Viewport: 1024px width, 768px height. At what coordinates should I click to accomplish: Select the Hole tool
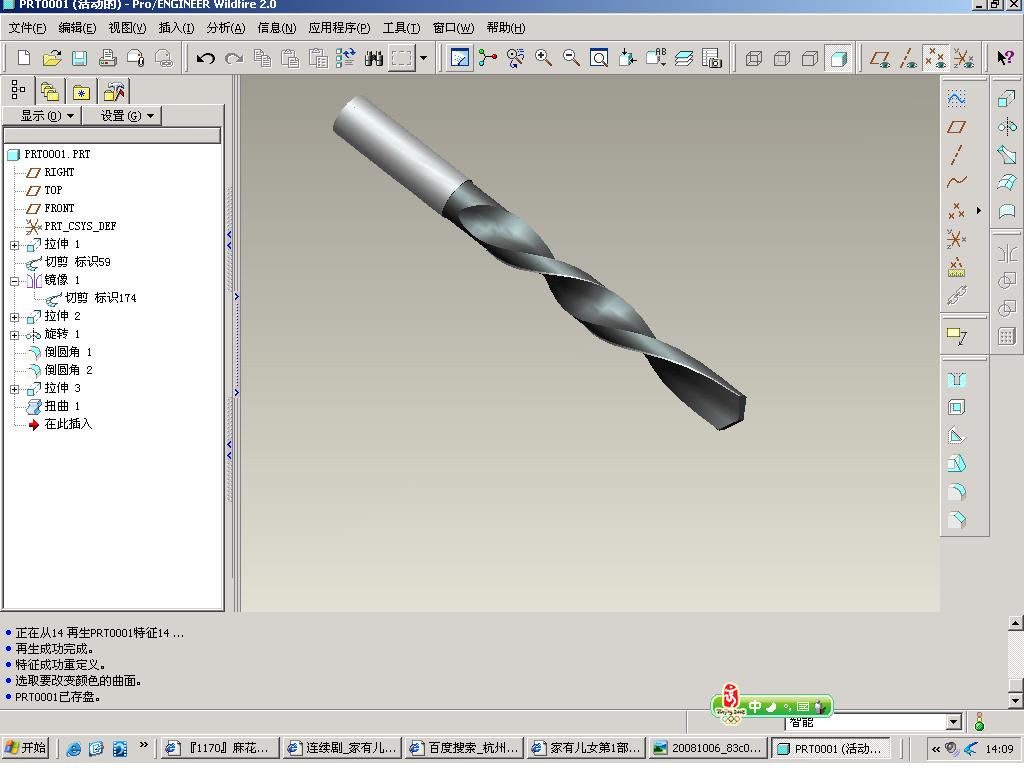pyautogui.click(x=956, y=379)
